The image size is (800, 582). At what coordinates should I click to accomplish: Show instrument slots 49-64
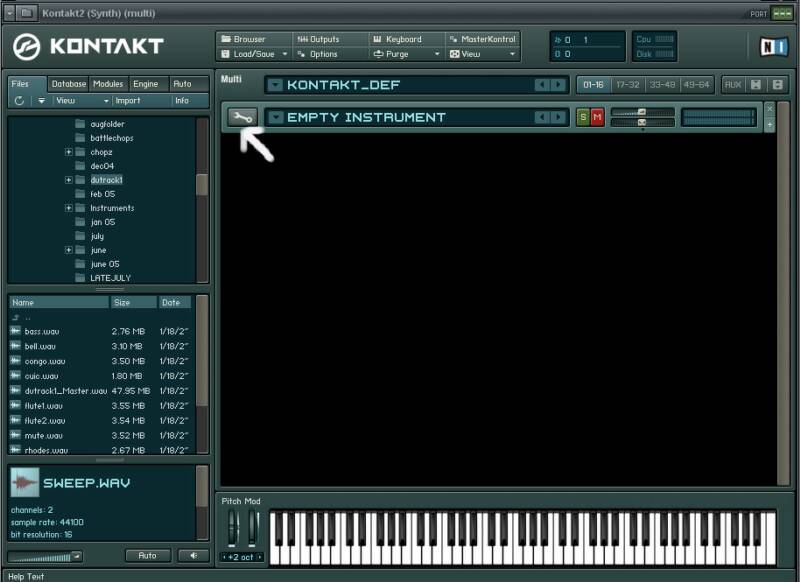coord(696,85)
